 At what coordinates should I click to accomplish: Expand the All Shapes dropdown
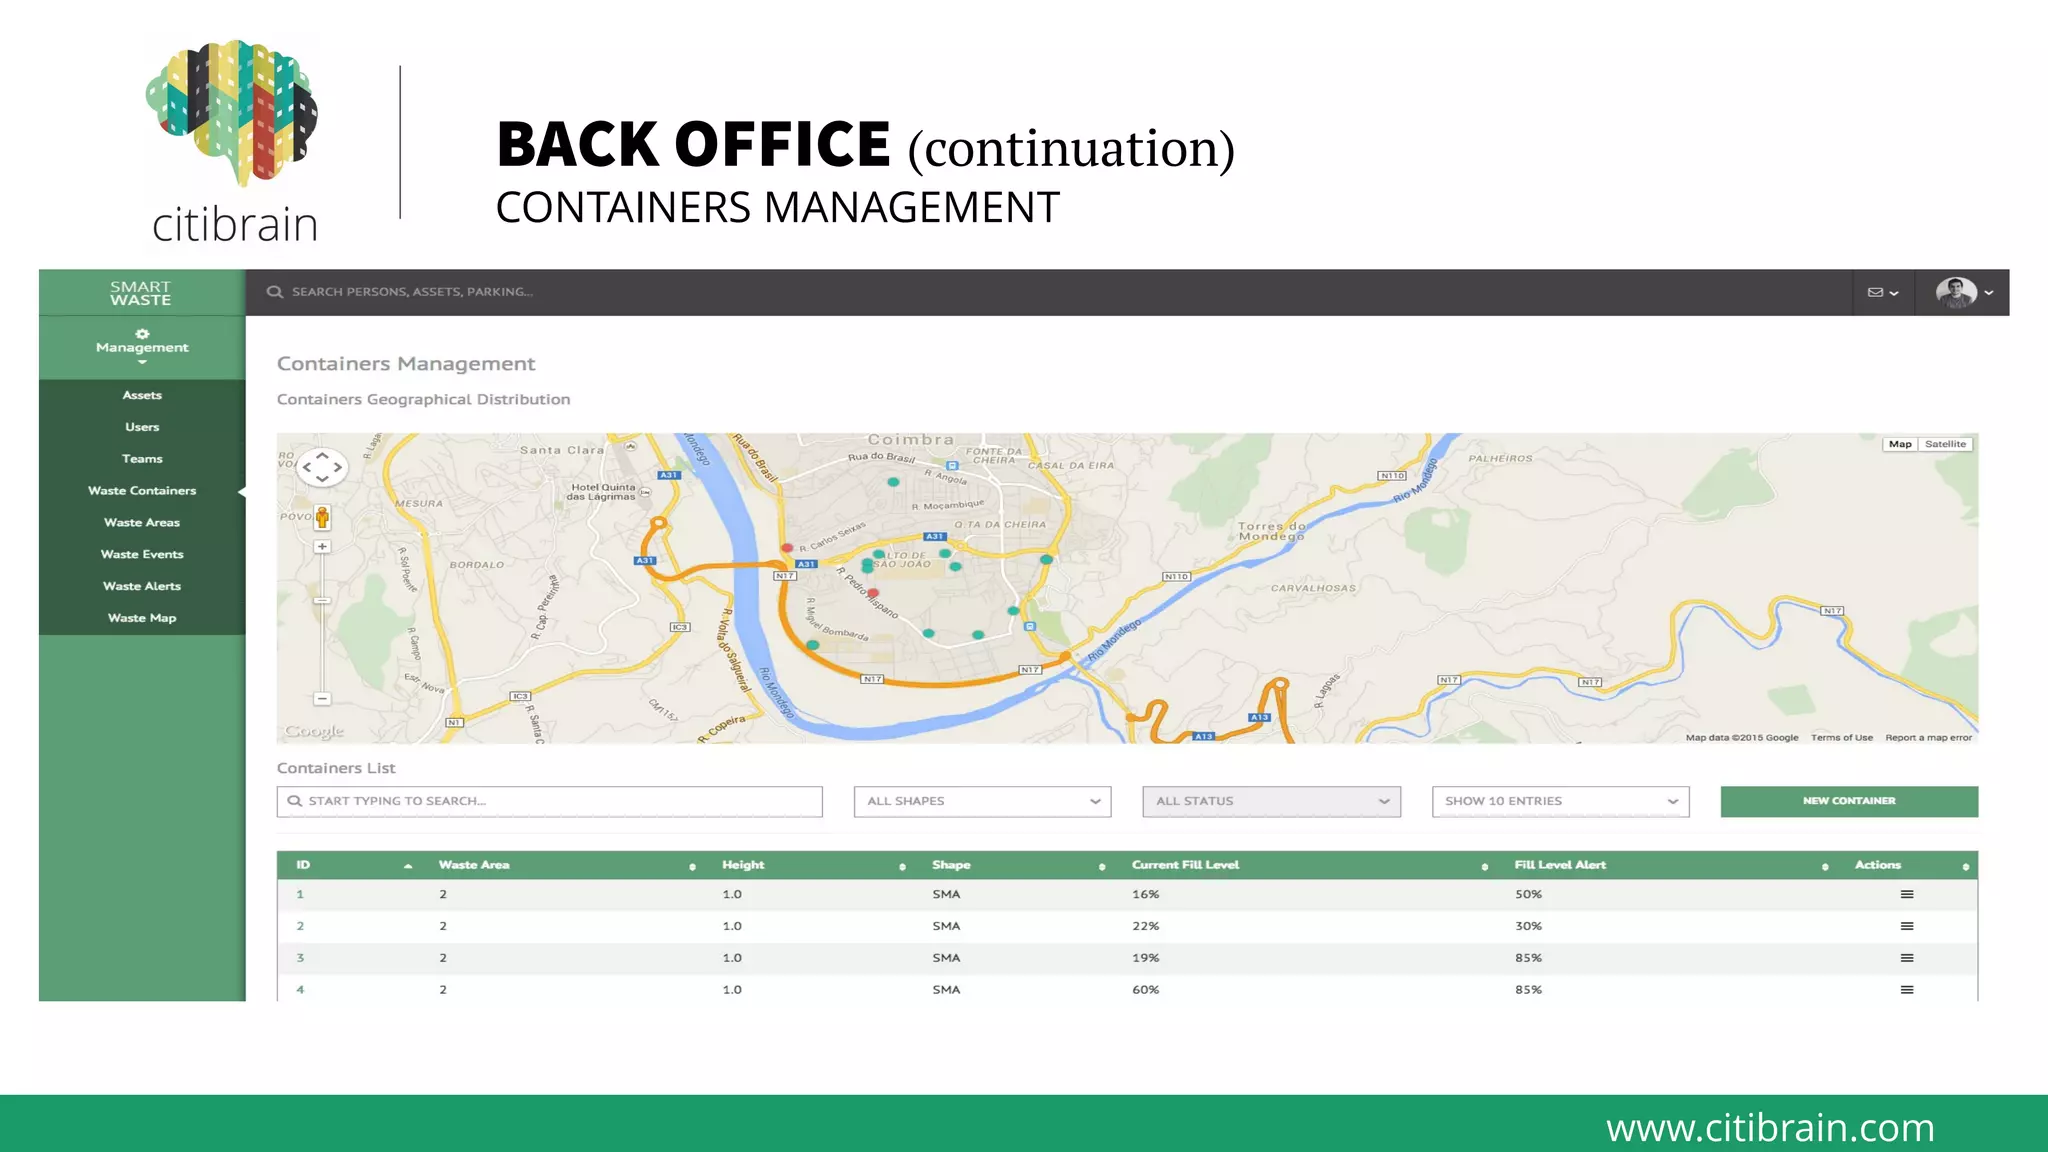click(982, 801)
